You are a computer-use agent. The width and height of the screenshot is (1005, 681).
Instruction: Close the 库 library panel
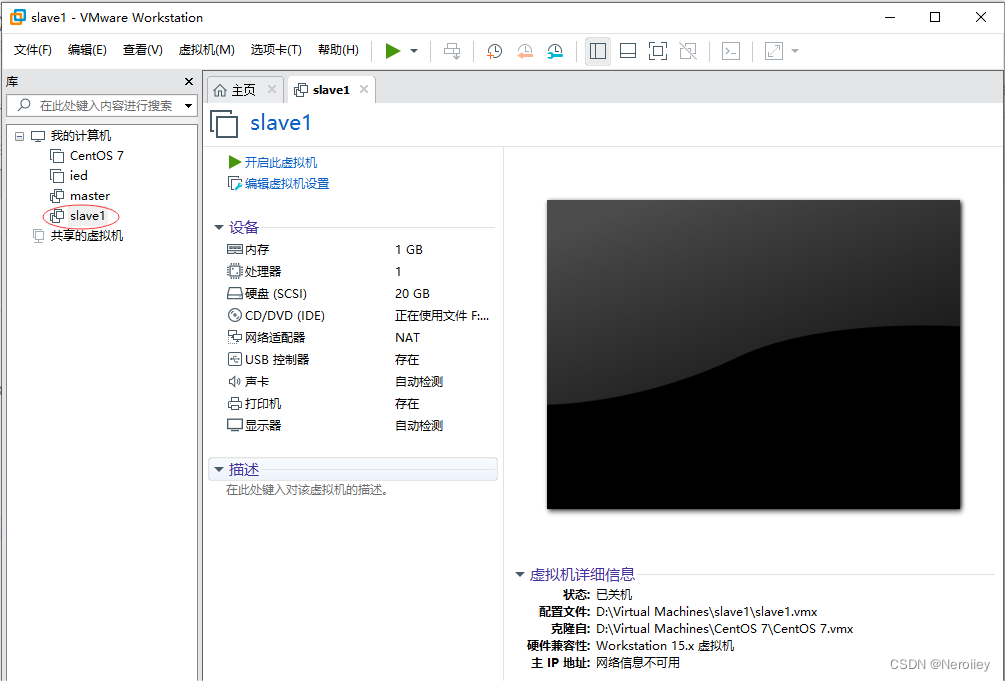click(188, 81)
